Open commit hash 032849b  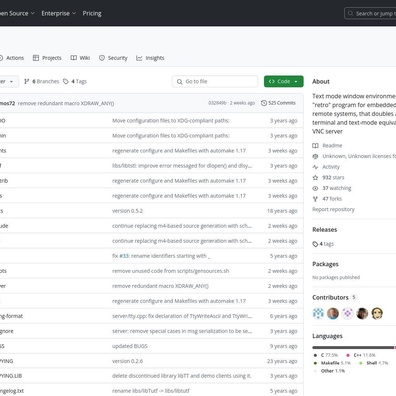point(217,103)
